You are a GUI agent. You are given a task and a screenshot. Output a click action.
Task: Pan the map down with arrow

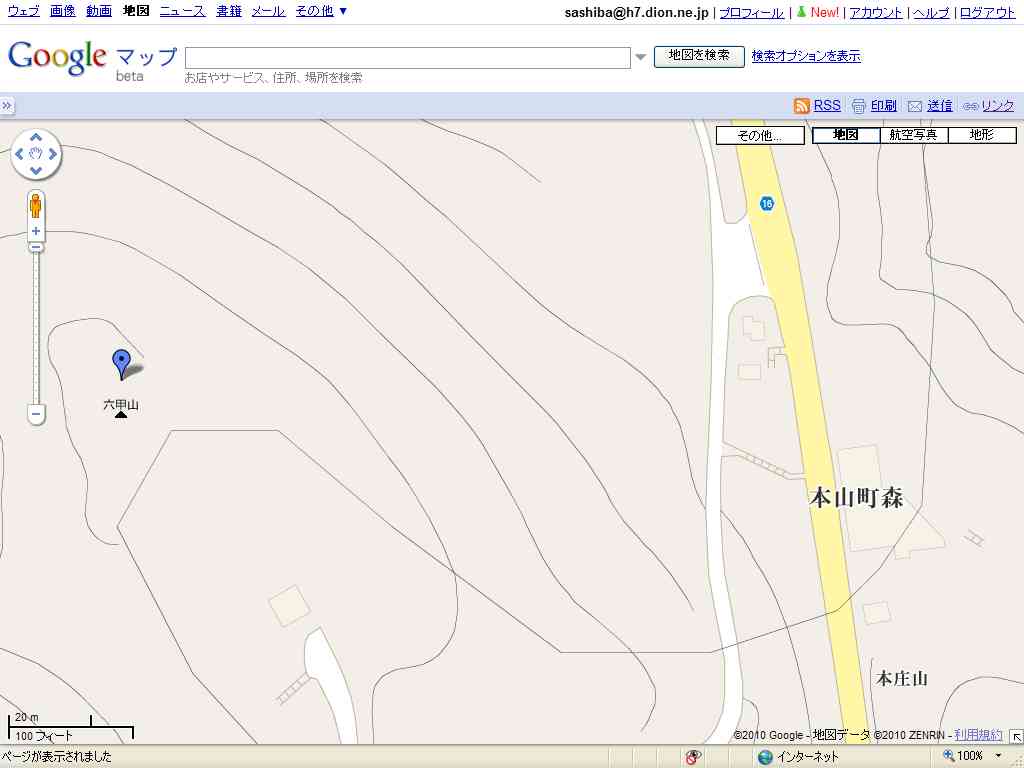pos(36,171)
